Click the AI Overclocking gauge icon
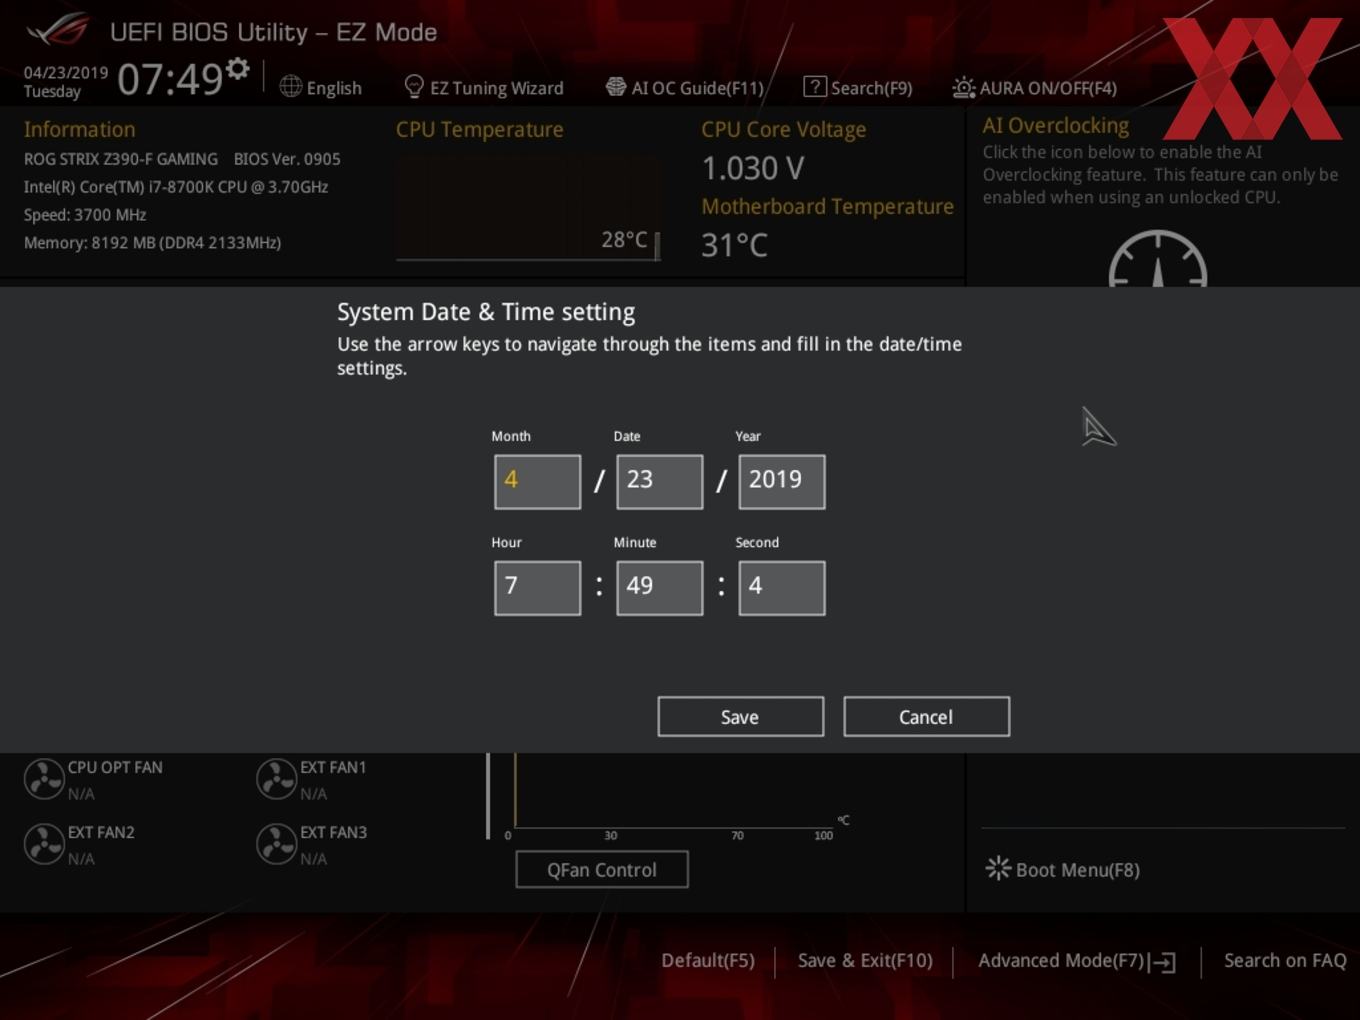Image resolution: width=1360 pixels, height=1020 pixels. point(1158,260)
